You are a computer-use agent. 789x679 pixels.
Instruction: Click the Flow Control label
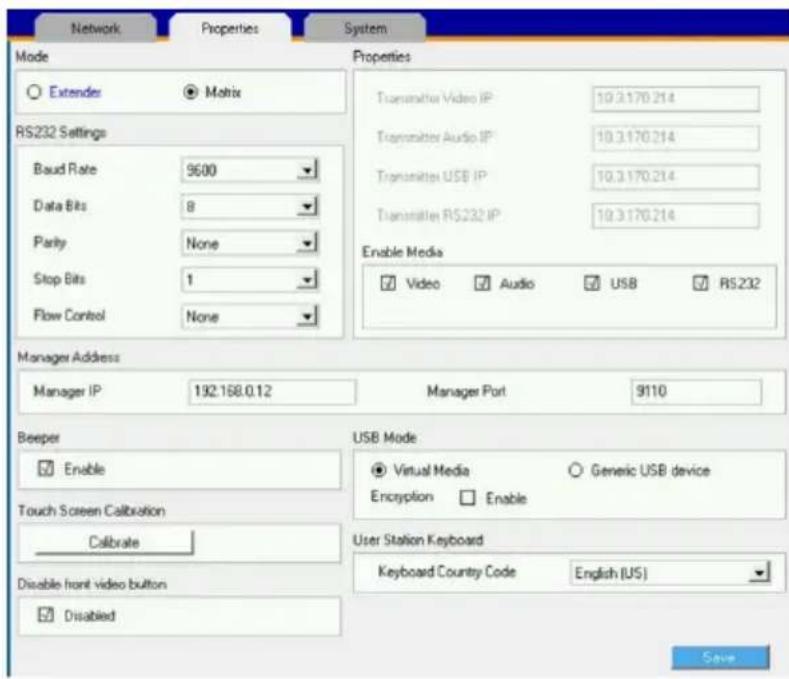(x=69, y=316)
